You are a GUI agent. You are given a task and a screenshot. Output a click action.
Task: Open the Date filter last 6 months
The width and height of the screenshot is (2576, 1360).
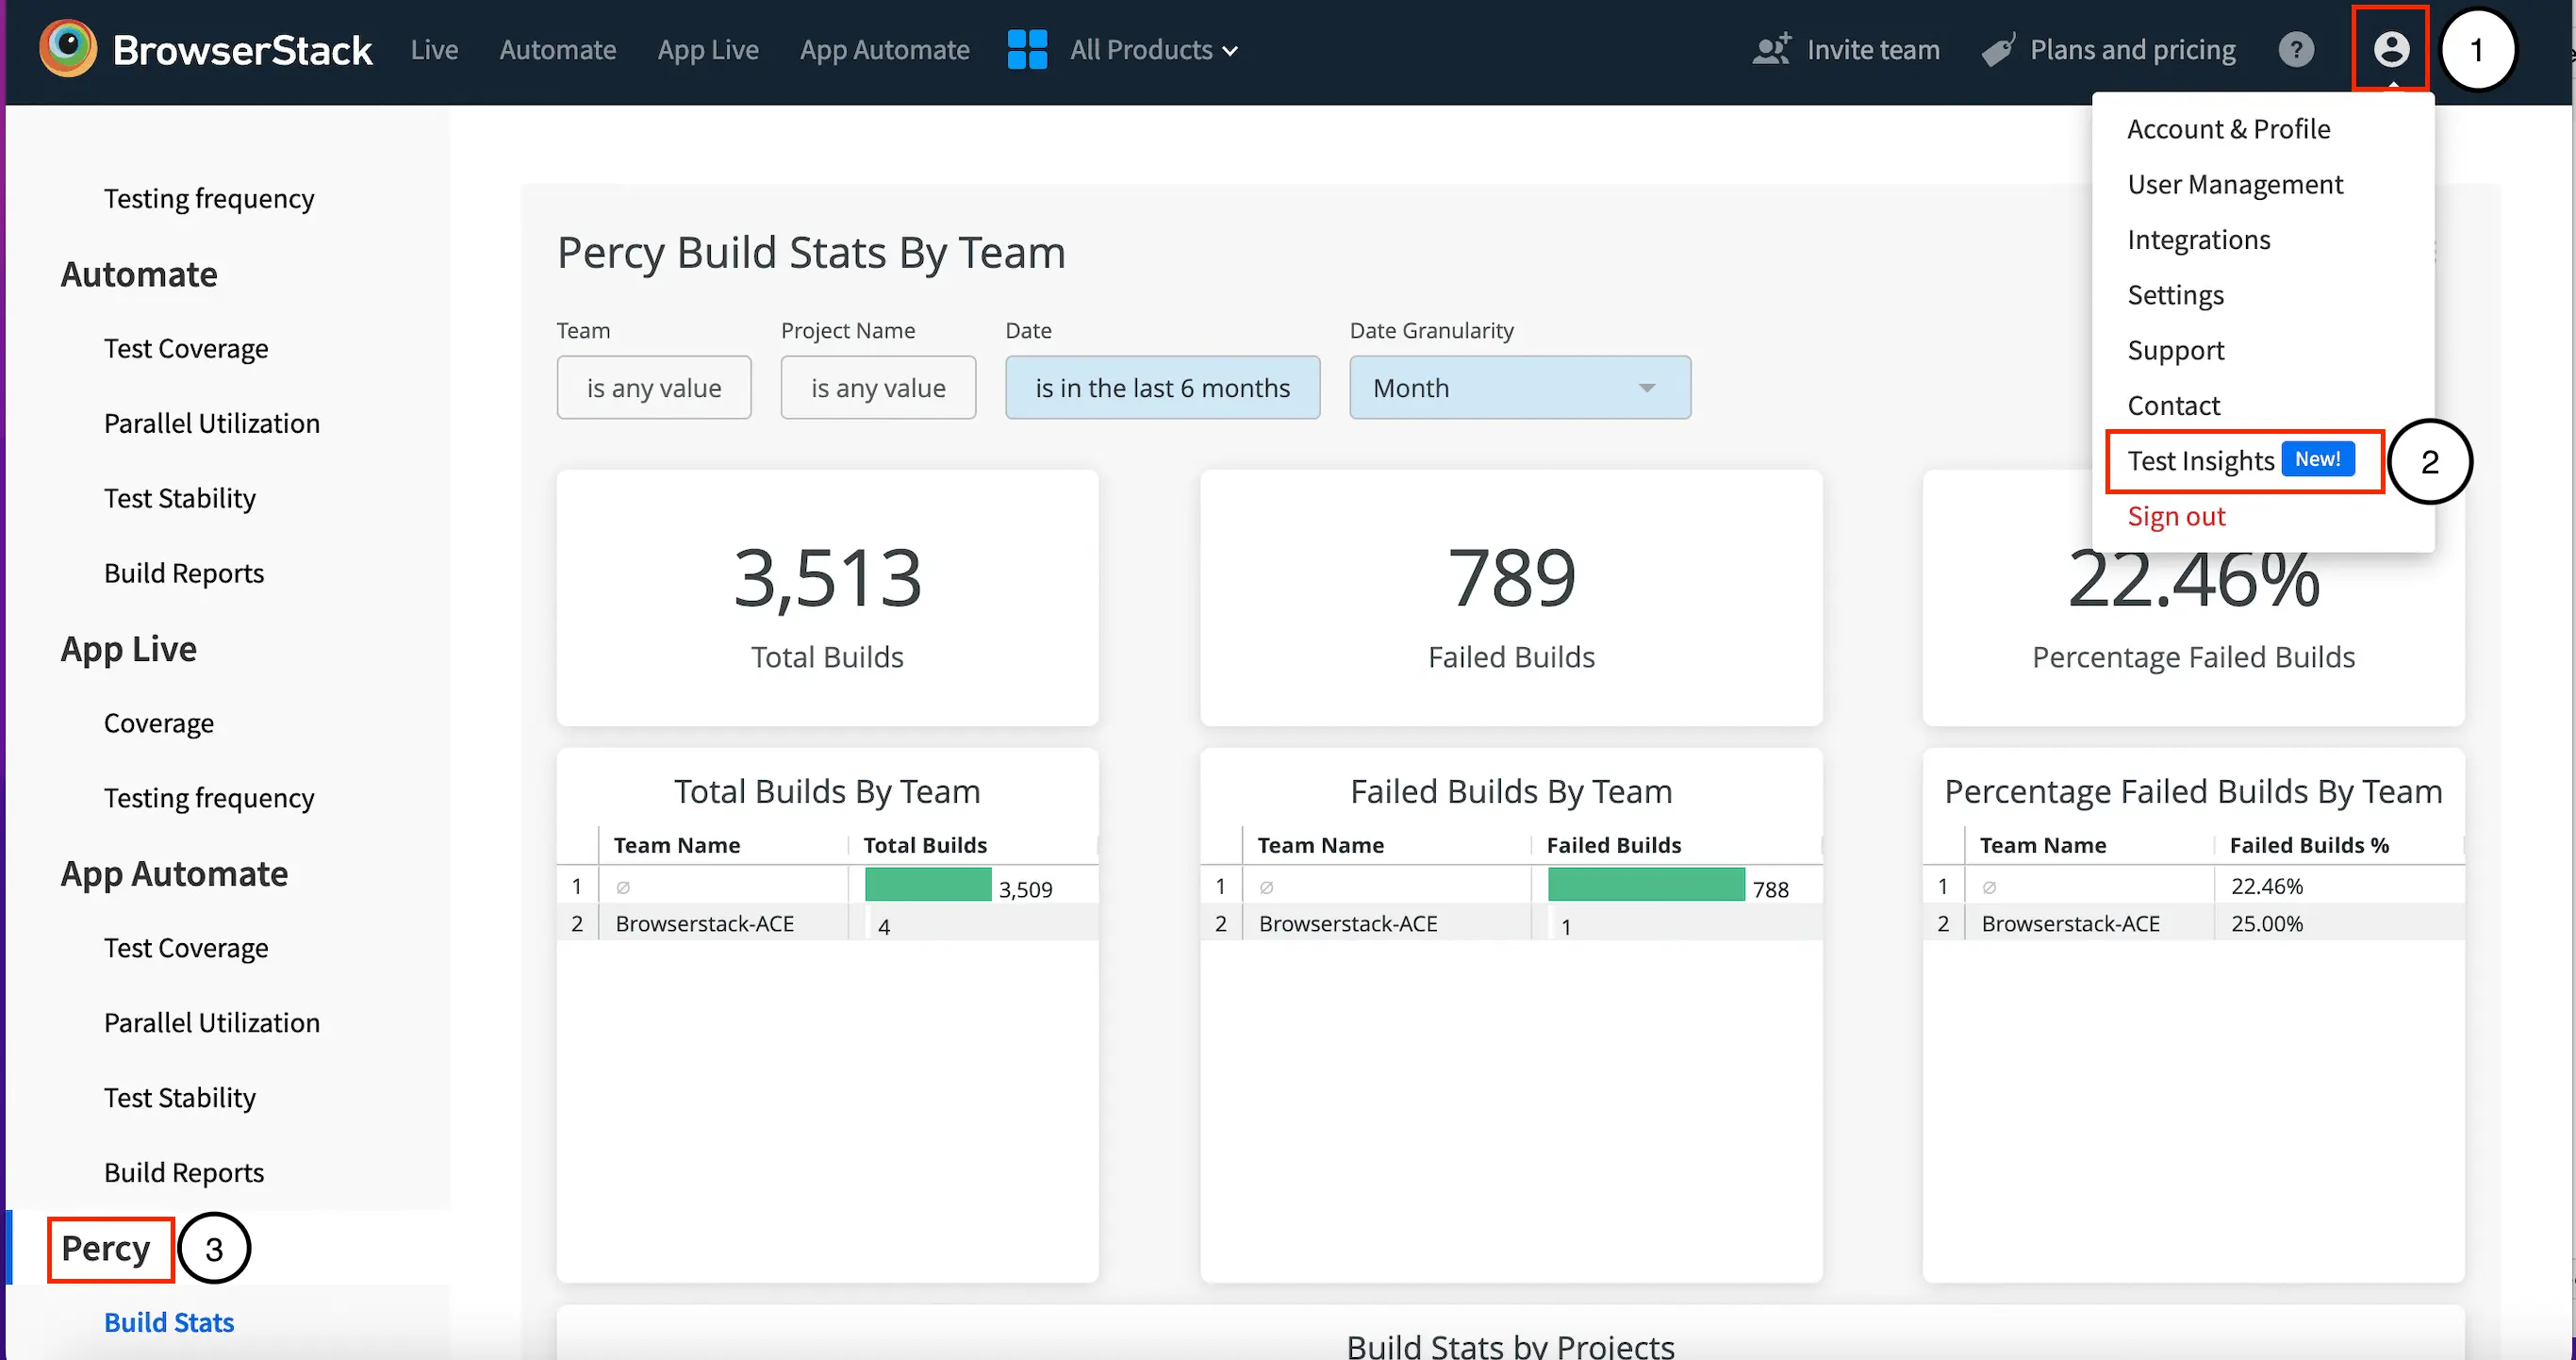click(1162, 388)
